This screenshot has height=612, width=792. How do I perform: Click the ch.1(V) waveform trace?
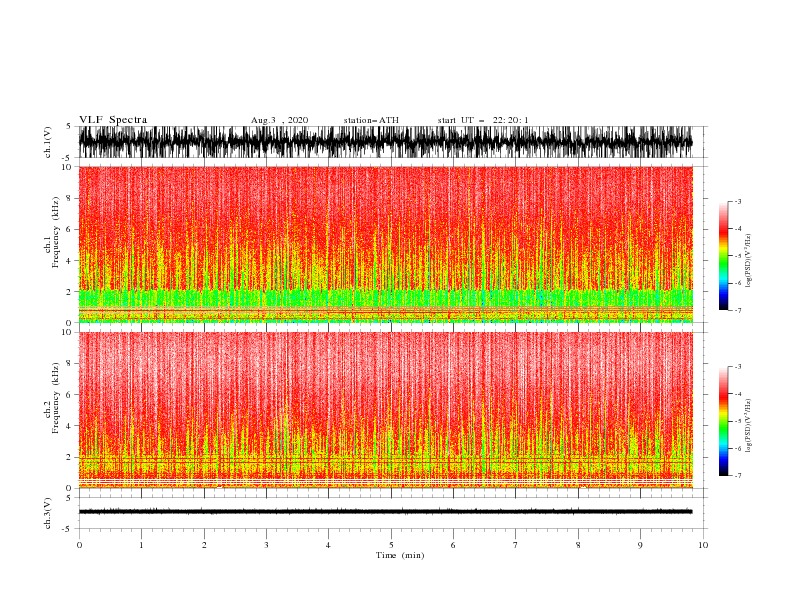386,142
